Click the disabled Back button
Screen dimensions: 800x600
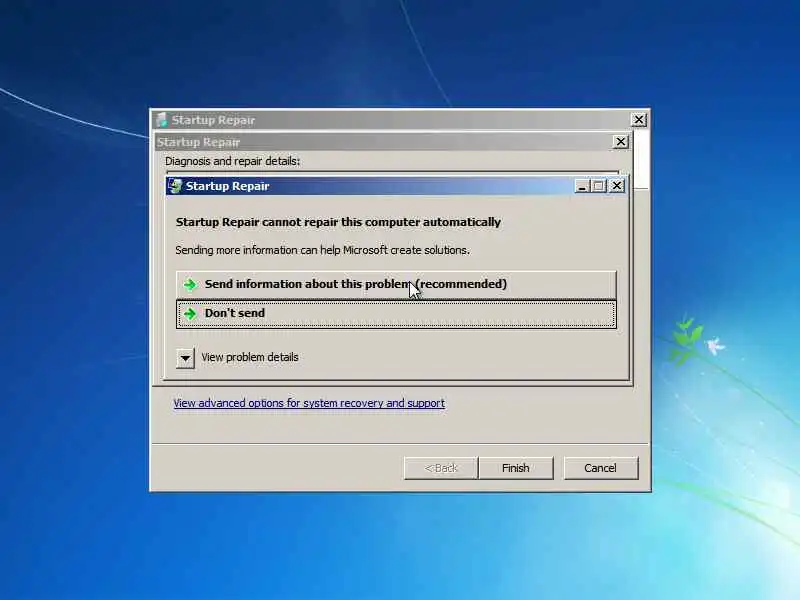coord(441,468)
